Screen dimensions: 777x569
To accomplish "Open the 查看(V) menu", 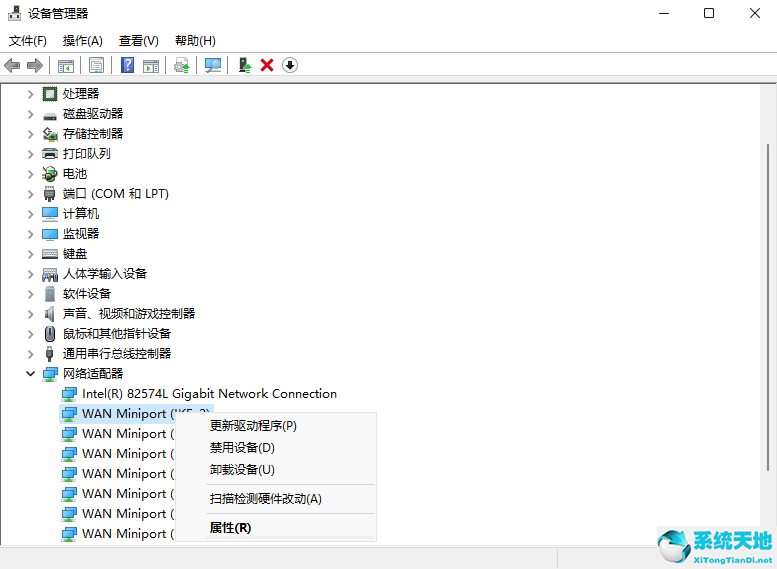I will click(139, 41).
